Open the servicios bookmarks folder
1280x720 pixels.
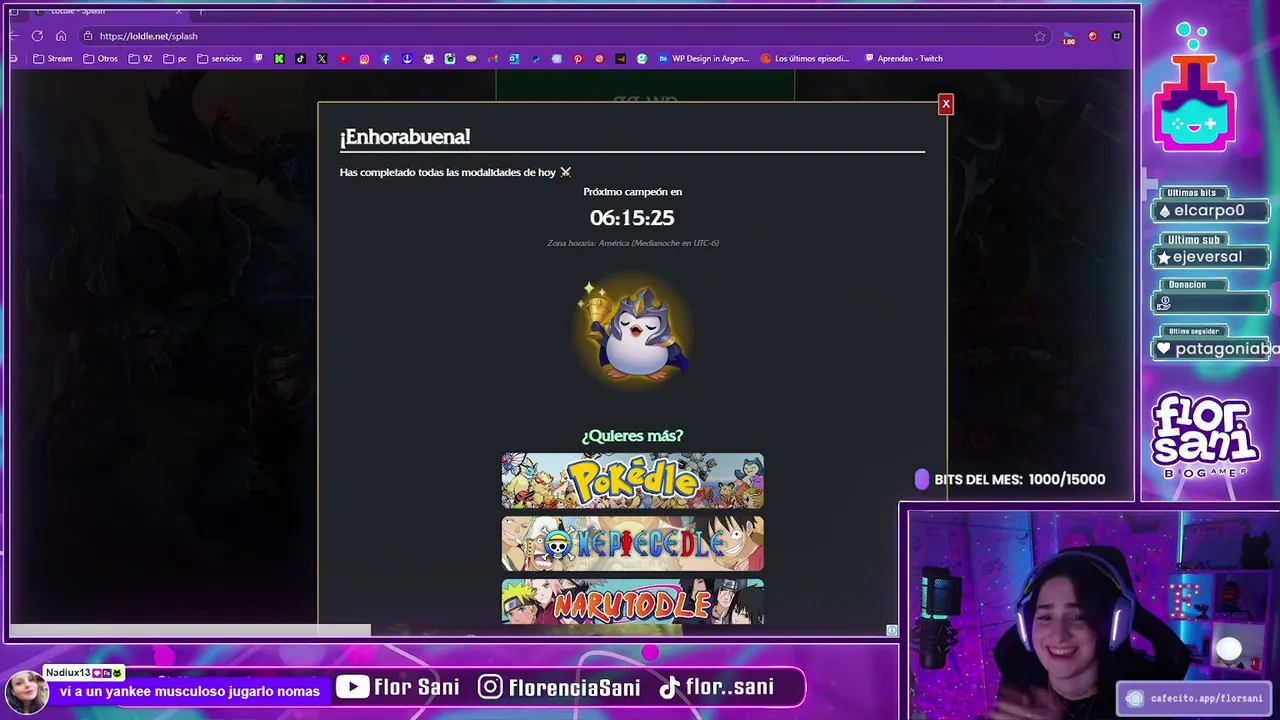(x=219, y=59)
